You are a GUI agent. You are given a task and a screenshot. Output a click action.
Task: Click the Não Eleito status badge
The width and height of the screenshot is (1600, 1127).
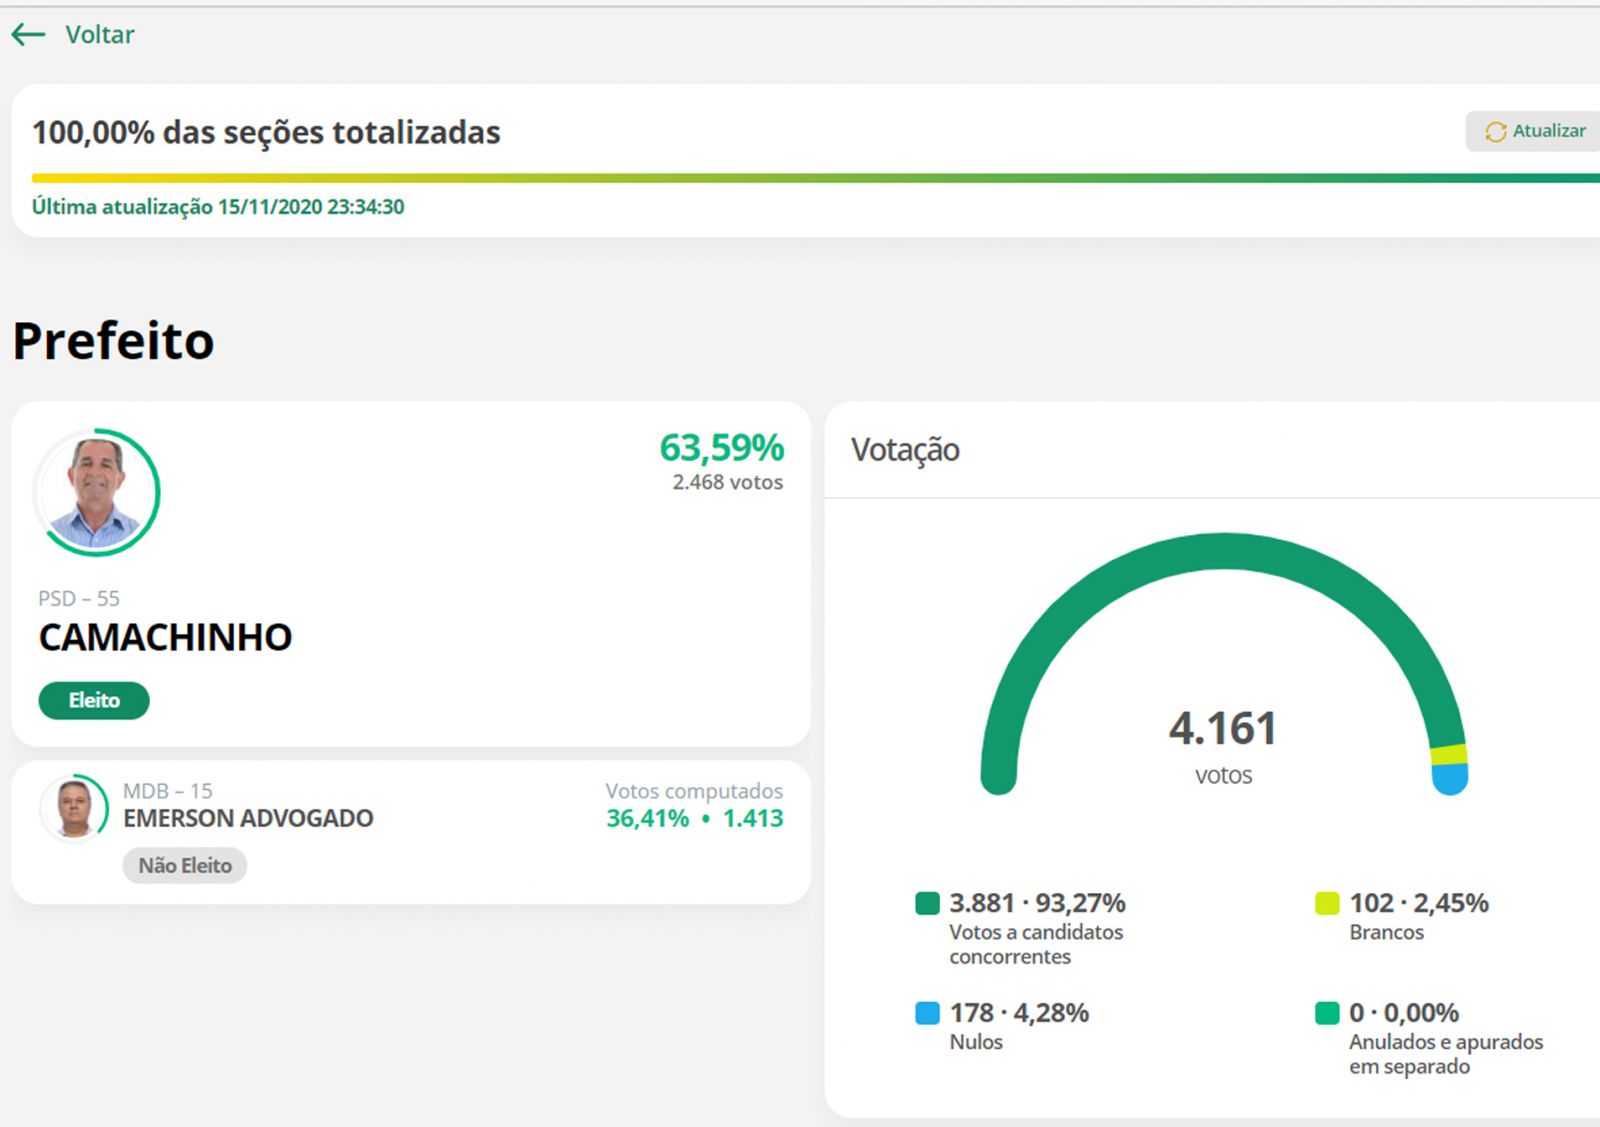point(185,865)
